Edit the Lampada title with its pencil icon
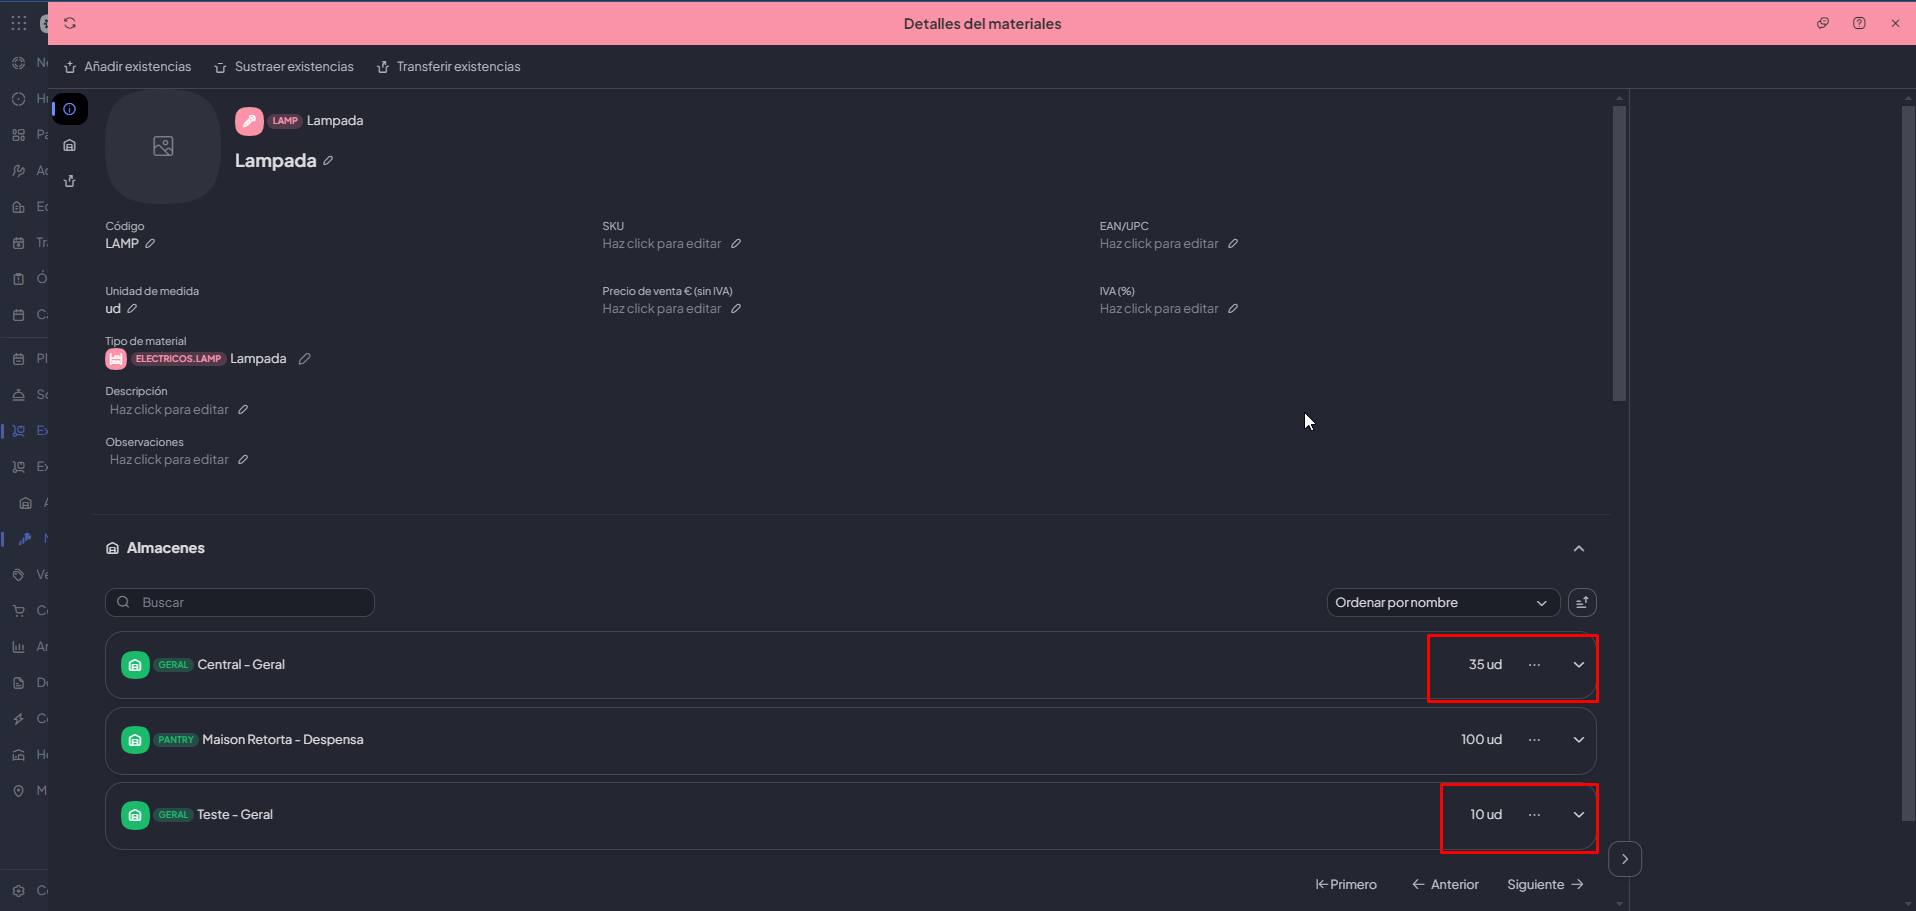 328,161
